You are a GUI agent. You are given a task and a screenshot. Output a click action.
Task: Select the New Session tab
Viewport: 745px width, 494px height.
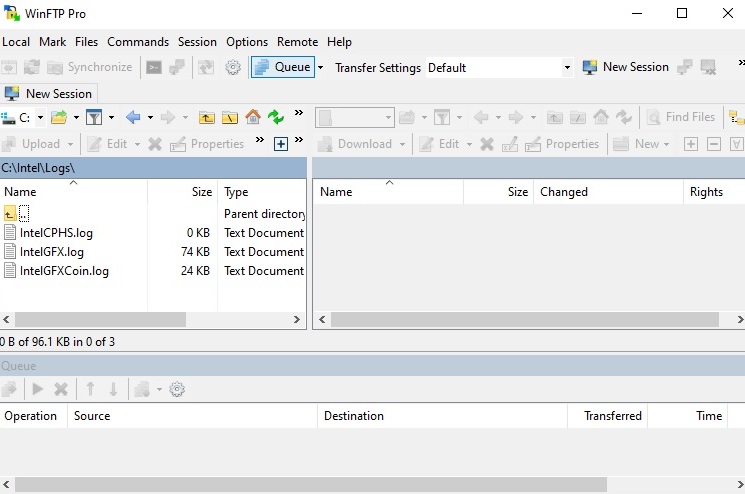[49, 94]
